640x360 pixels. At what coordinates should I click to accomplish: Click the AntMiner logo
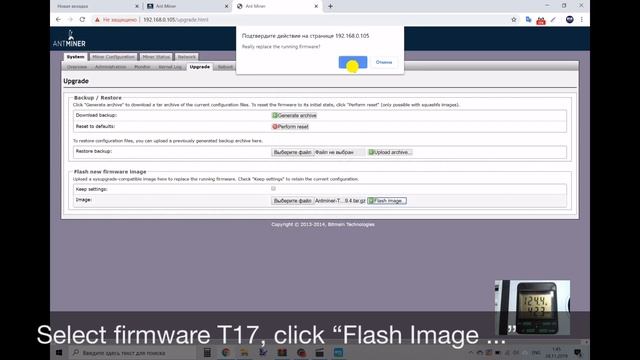click(69, 38)
